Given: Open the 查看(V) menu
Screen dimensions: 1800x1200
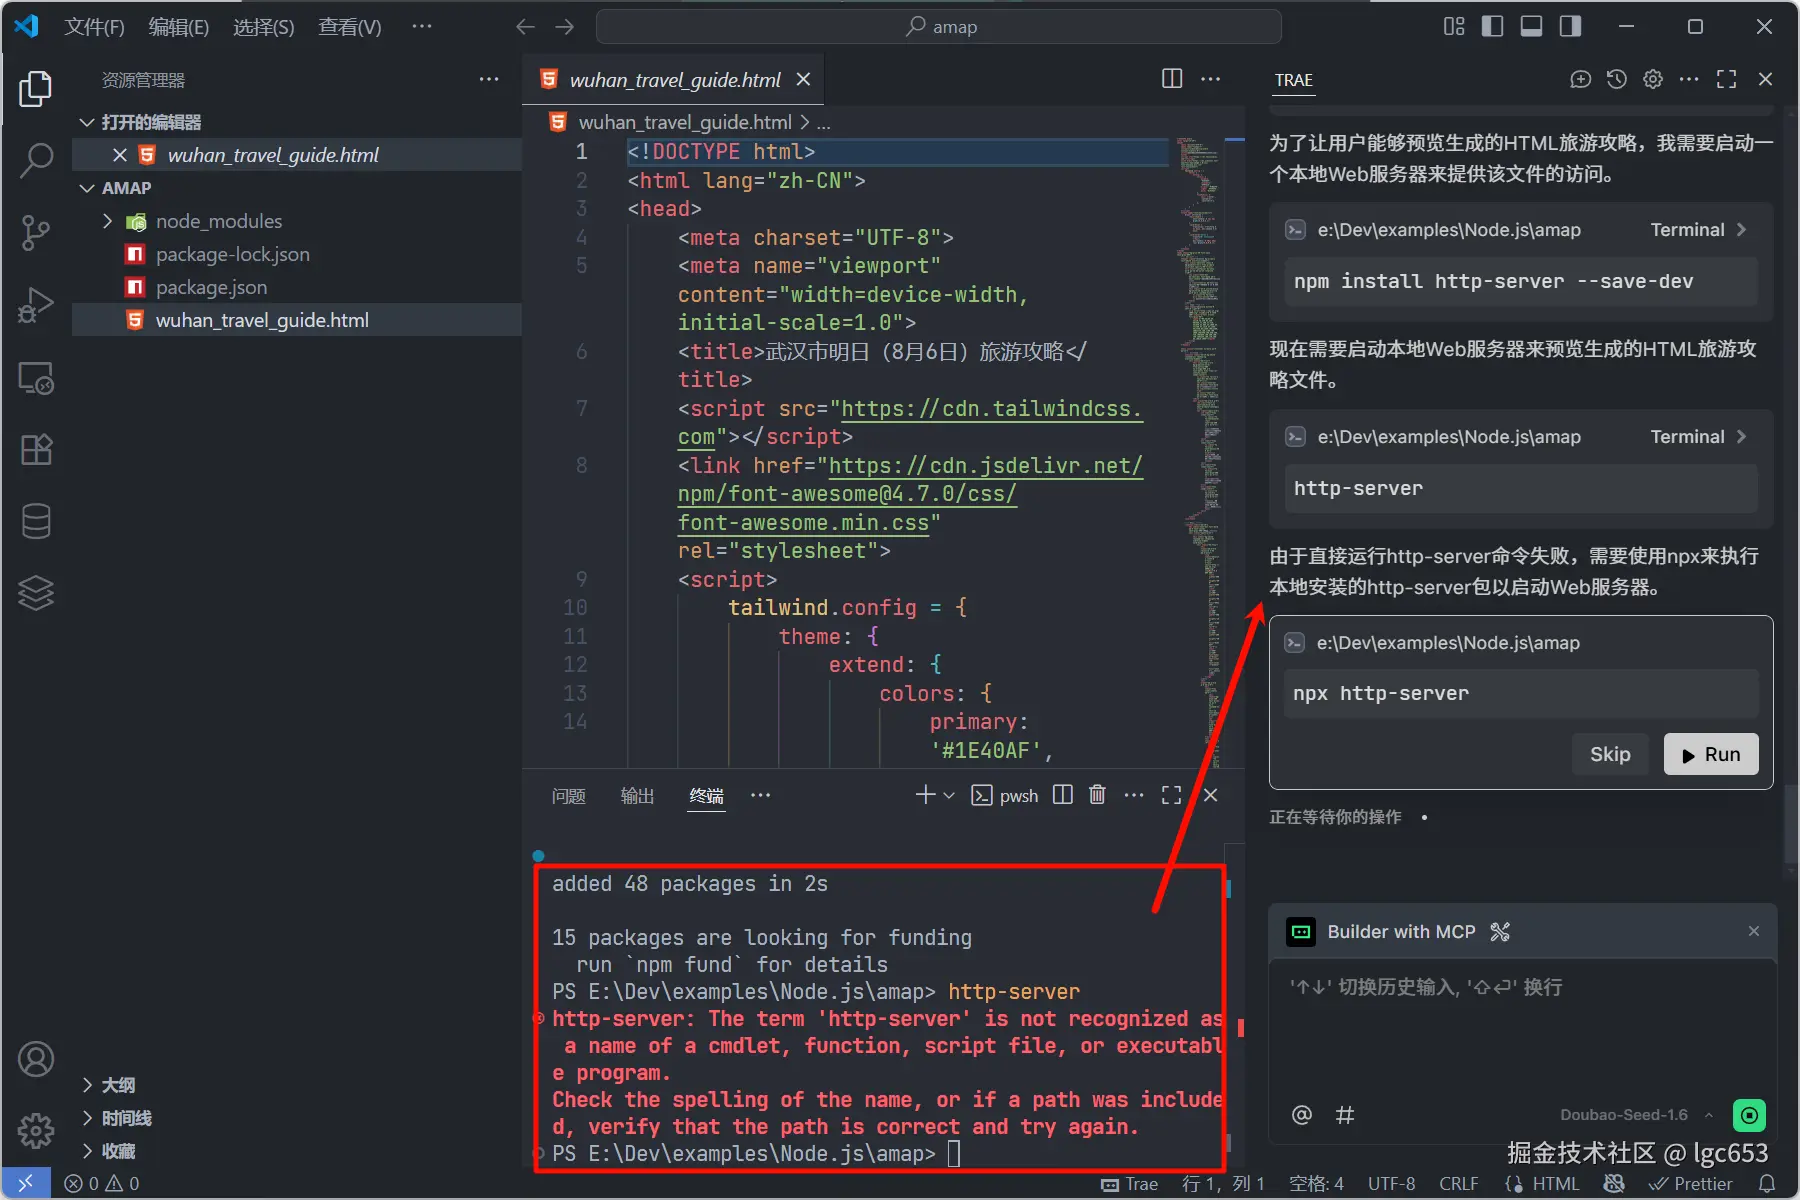Looking at the screenshot, I should [x=350, y=27].
